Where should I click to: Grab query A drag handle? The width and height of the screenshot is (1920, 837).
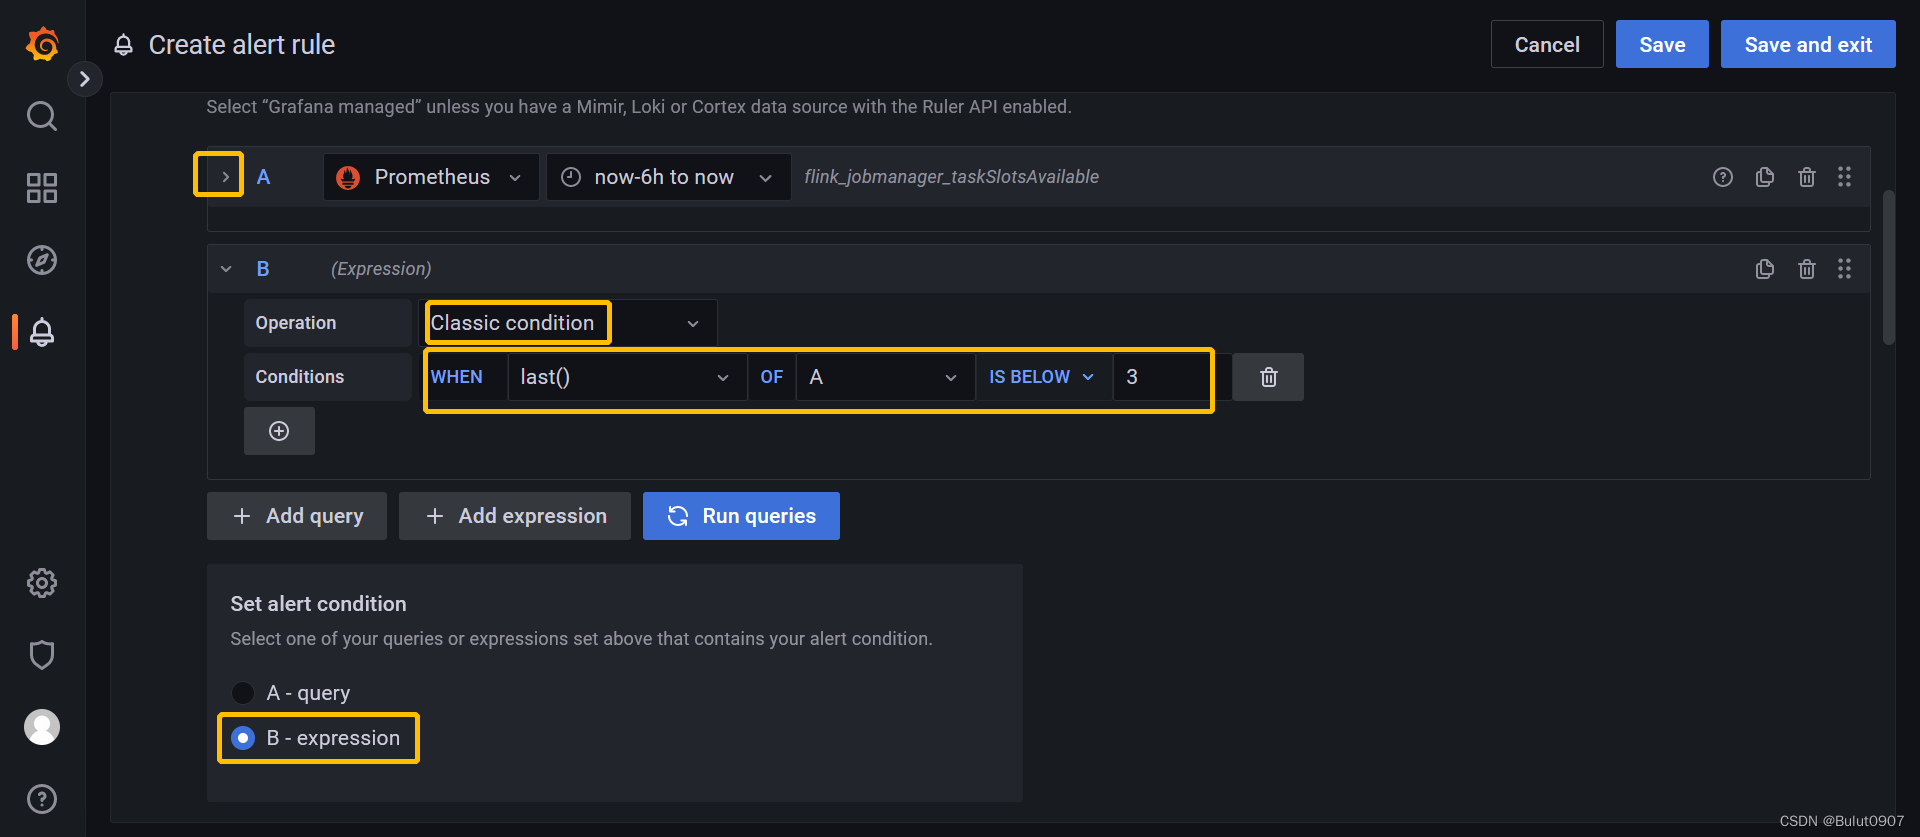tap(1845, 177)
